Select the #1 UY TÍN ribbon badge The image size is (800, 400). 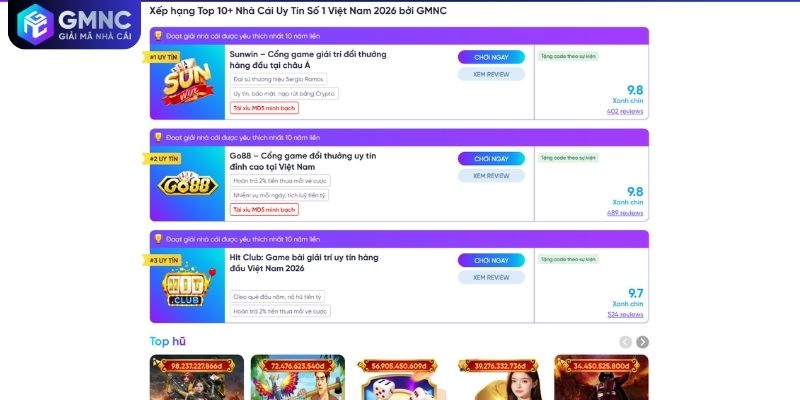point(162,58)
